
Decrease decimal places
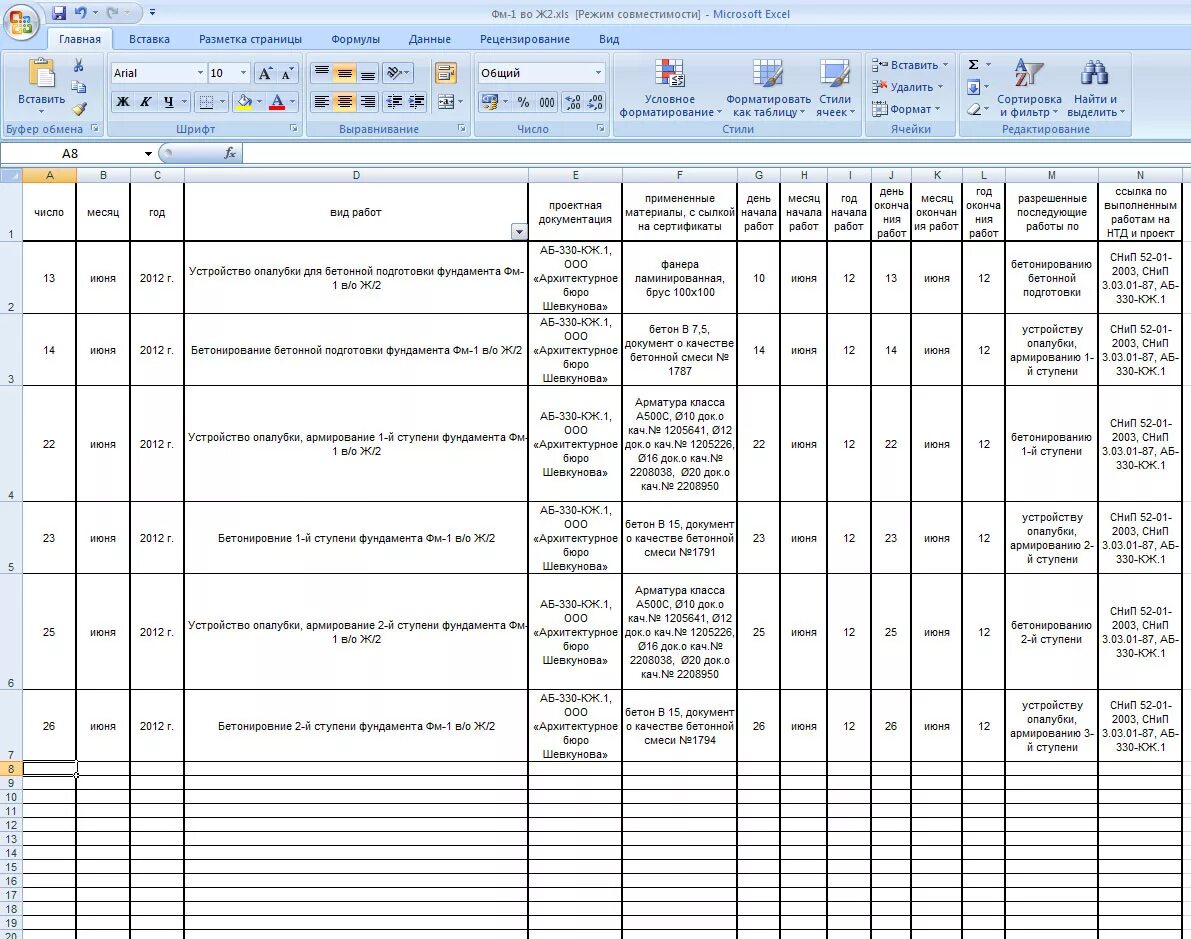click(596, 102)
